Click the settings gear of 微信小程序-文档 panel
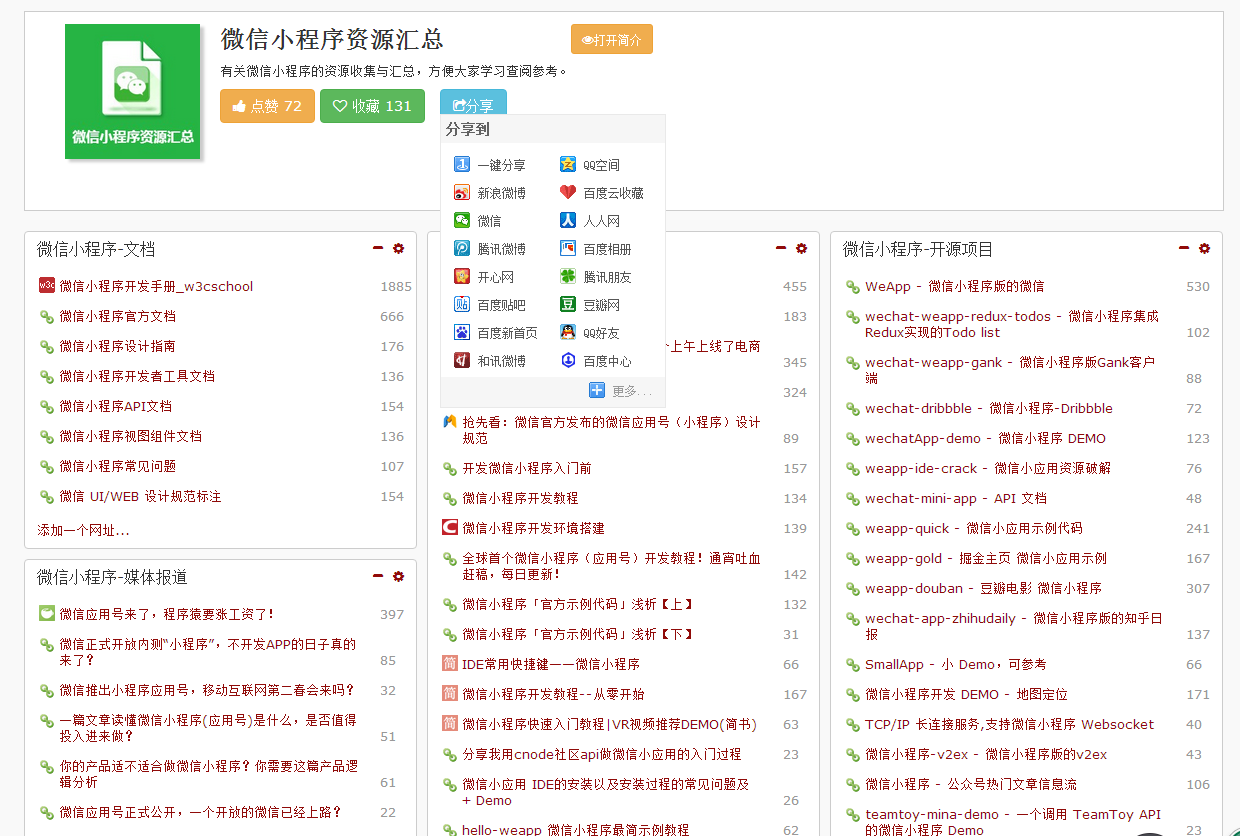The height and width of the screenshot is (836, 1240). click(398, 248)
